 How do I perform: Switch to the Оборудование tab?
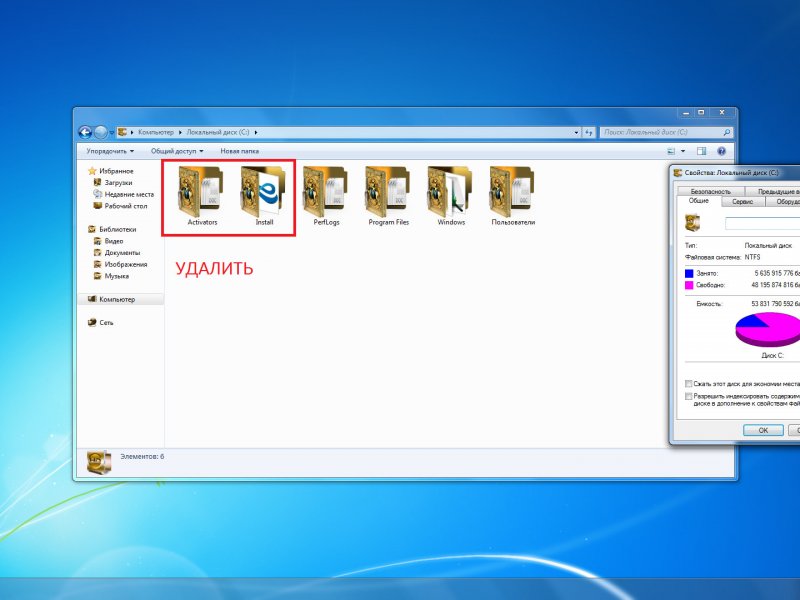[x=783, y=202]
